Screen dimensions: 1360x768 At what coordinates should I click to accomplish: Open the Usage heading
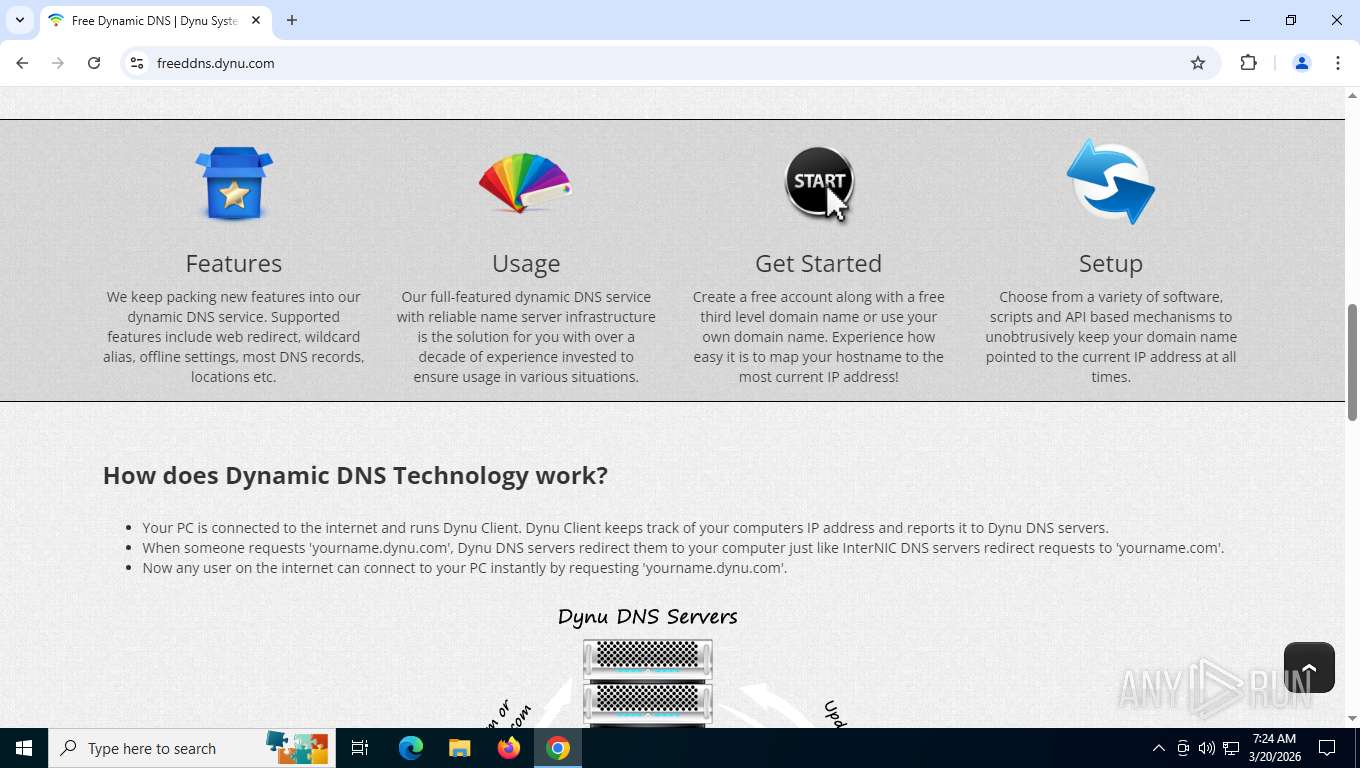[x=526, y=263]
